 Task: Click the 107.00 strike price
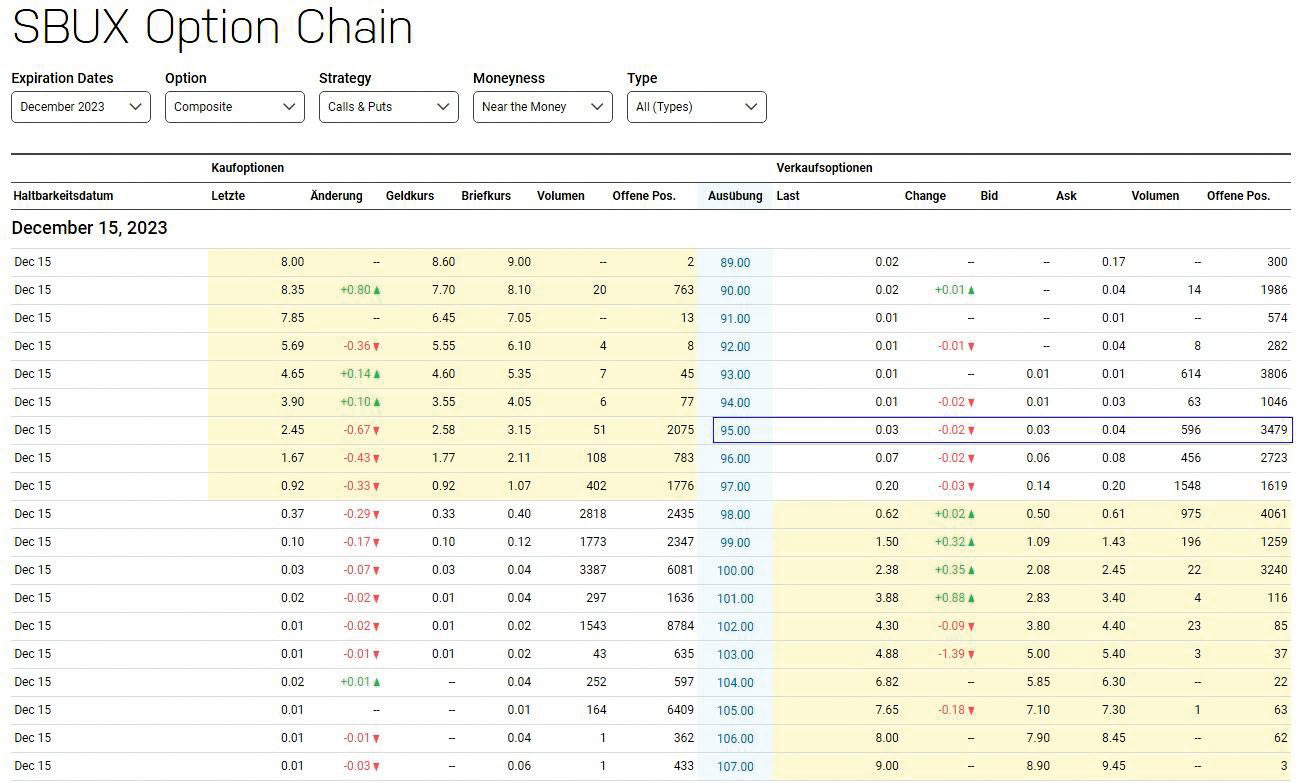(735, 767)
